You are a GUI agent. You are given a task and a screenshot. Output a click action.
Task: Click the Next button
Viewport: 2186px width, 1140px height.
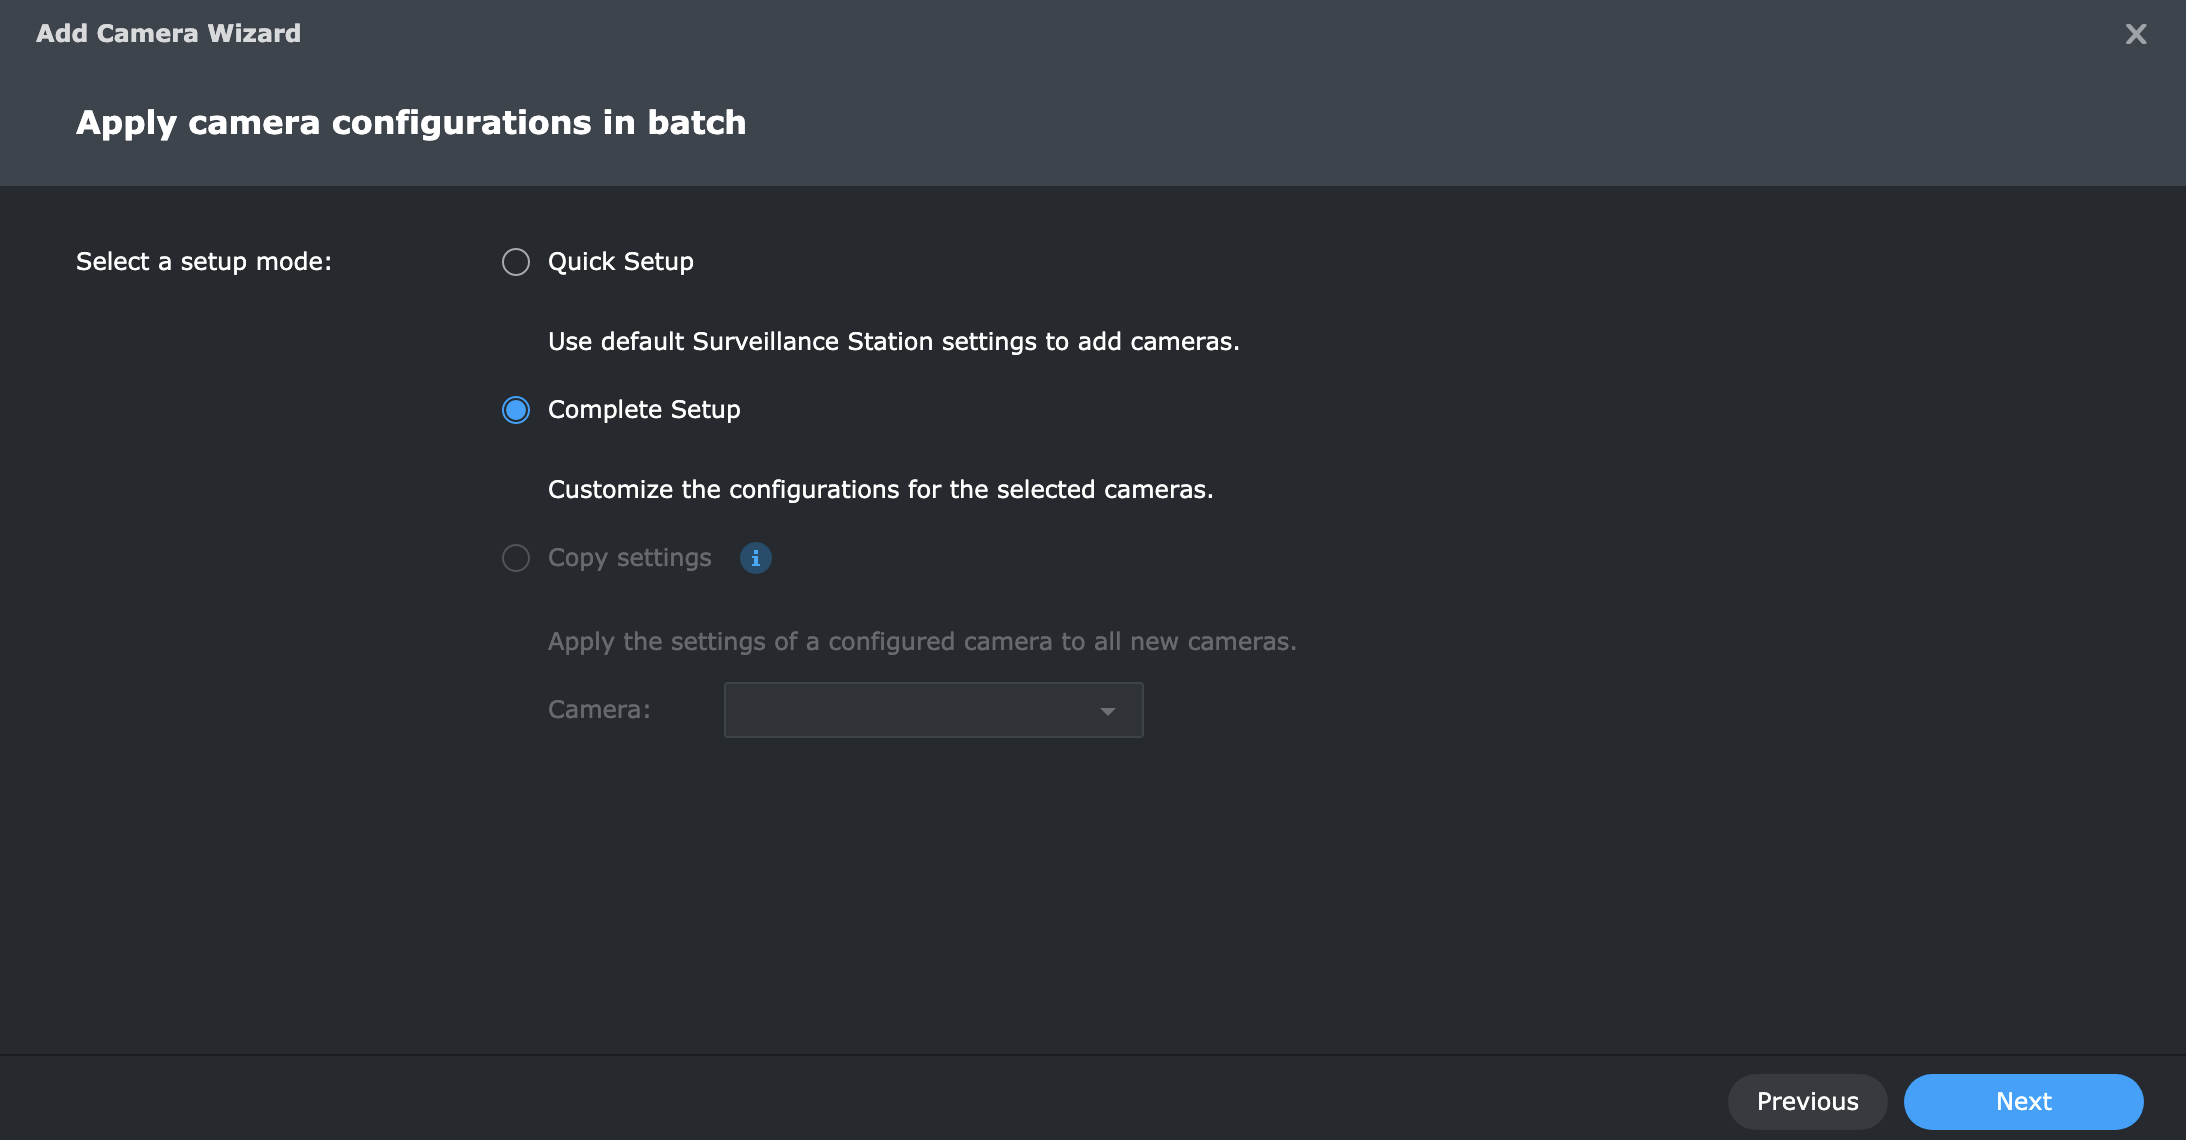point(2023,1101)
